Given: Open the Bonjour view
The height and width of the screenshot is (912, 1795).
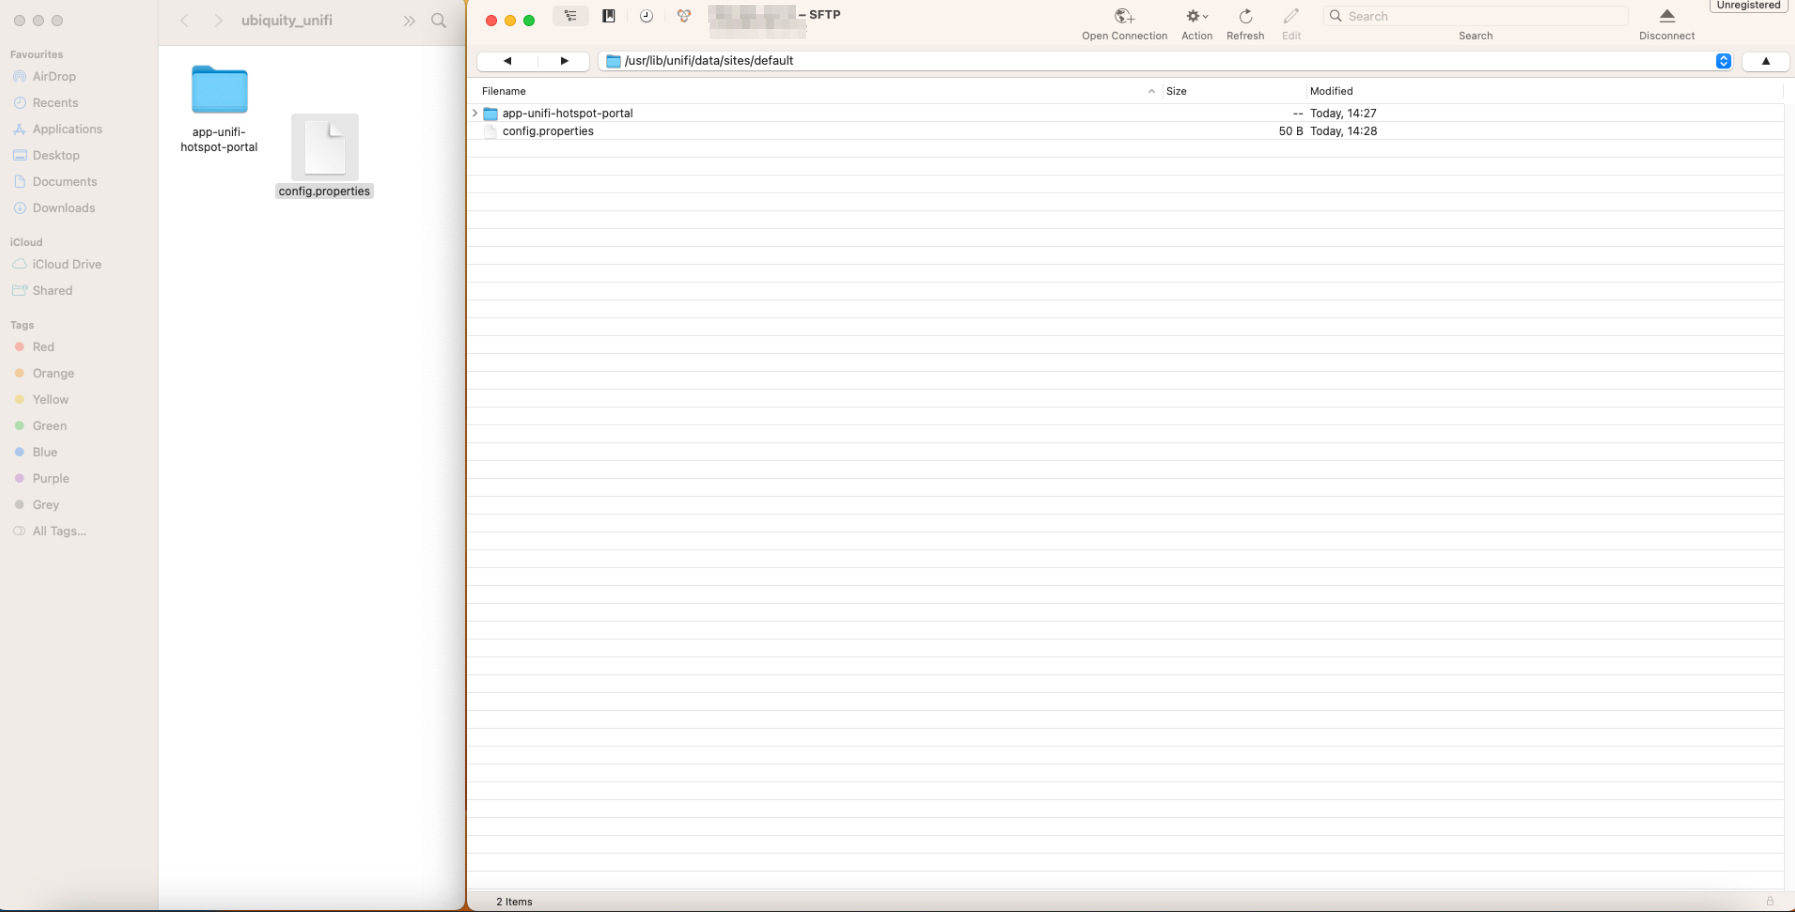Looking at the screenshot, I should click(684, 16).
